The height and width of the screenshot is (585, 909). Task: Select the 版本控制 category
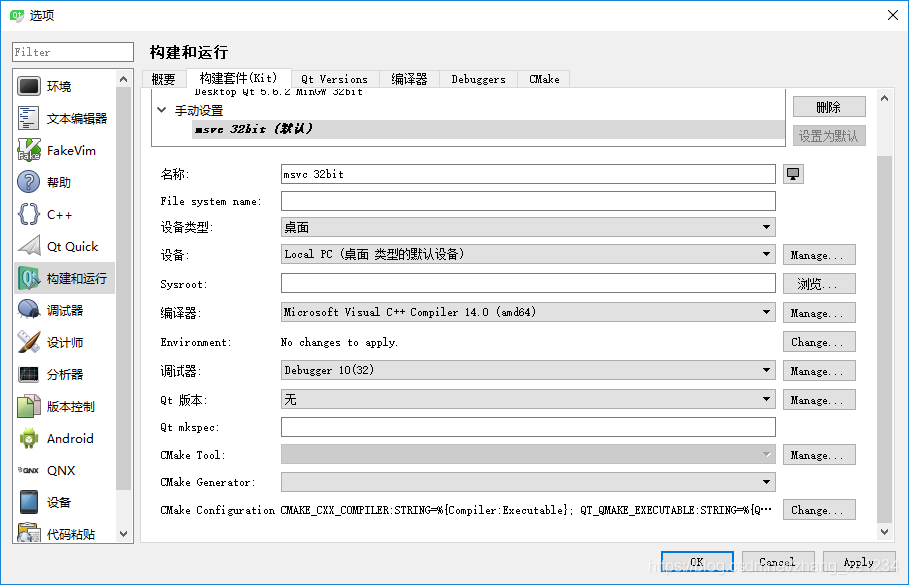[64, 406]
